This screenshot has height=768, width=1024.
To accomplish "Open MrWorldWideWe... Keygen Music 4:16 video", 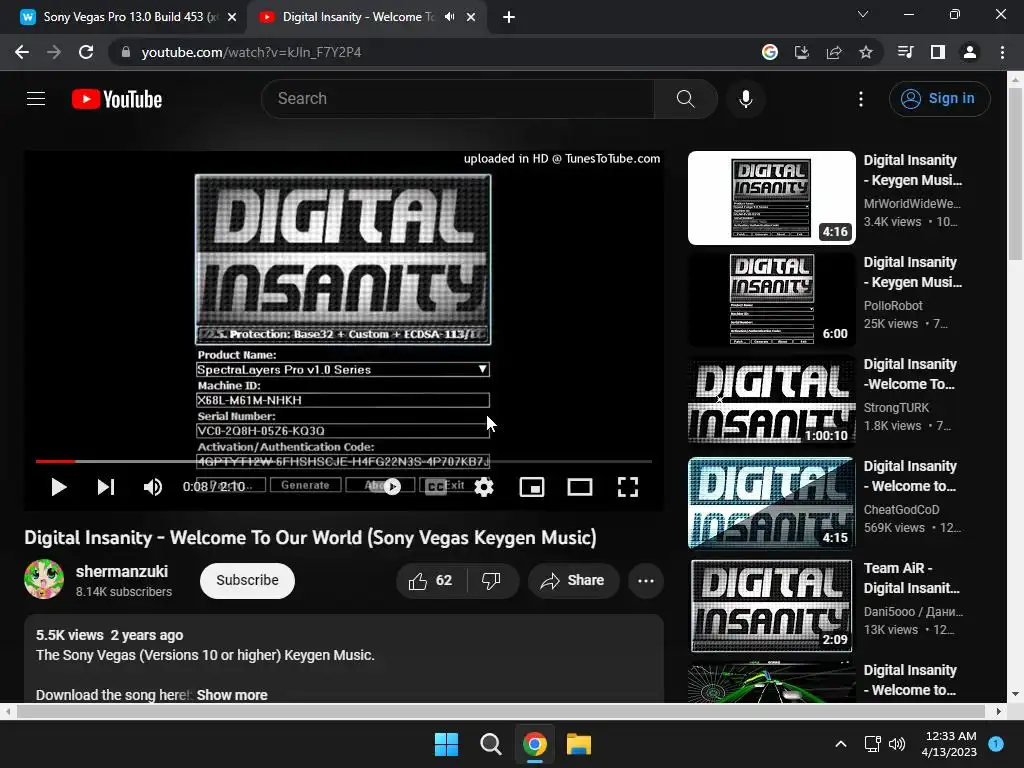I will 772,198.
